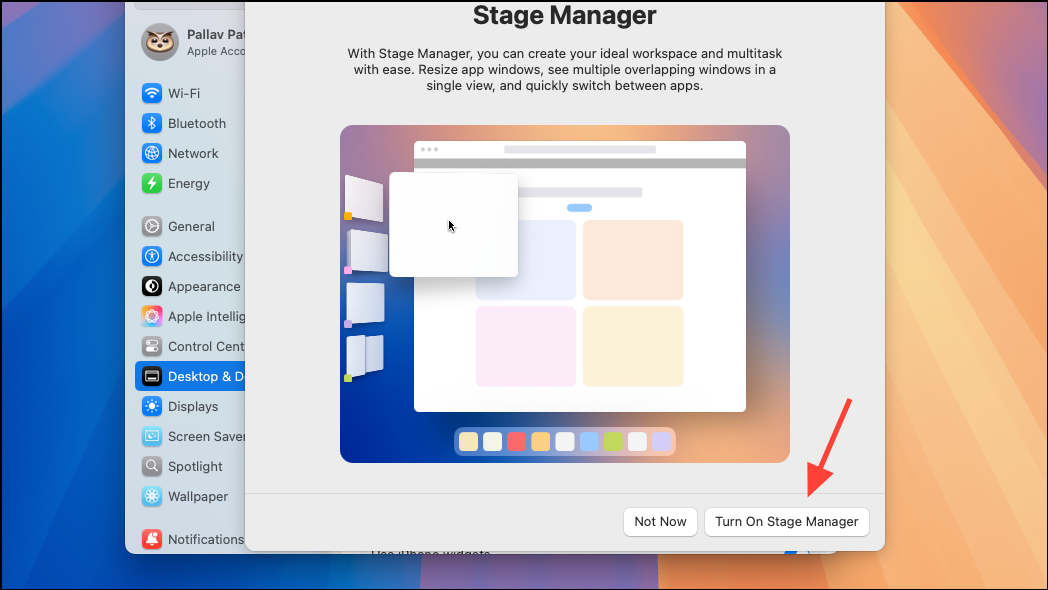Open the General label
1048x590 pixels.
(x=191, y=227)
